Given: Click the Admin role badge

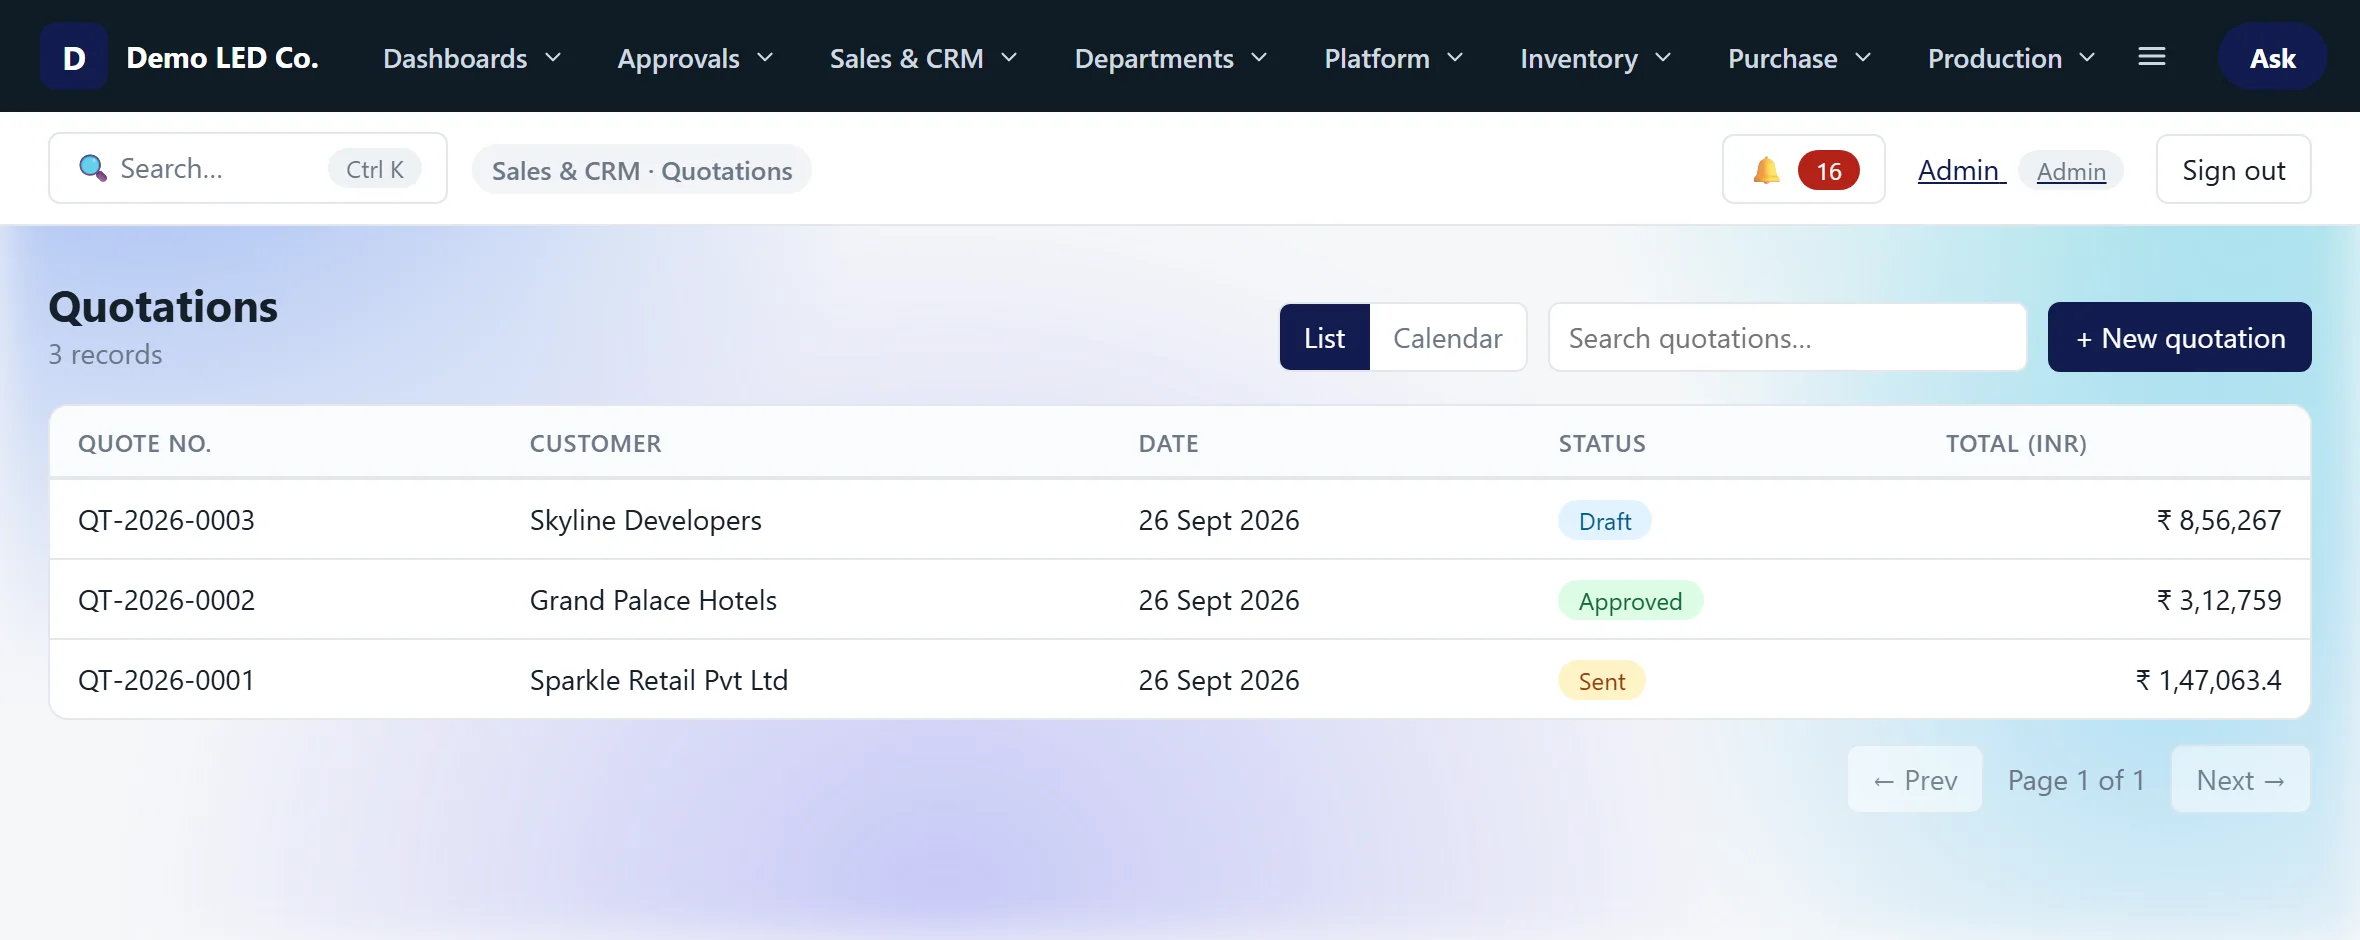Looking at the screenshot, I should pyautogui.click(x=2071, y=171).
